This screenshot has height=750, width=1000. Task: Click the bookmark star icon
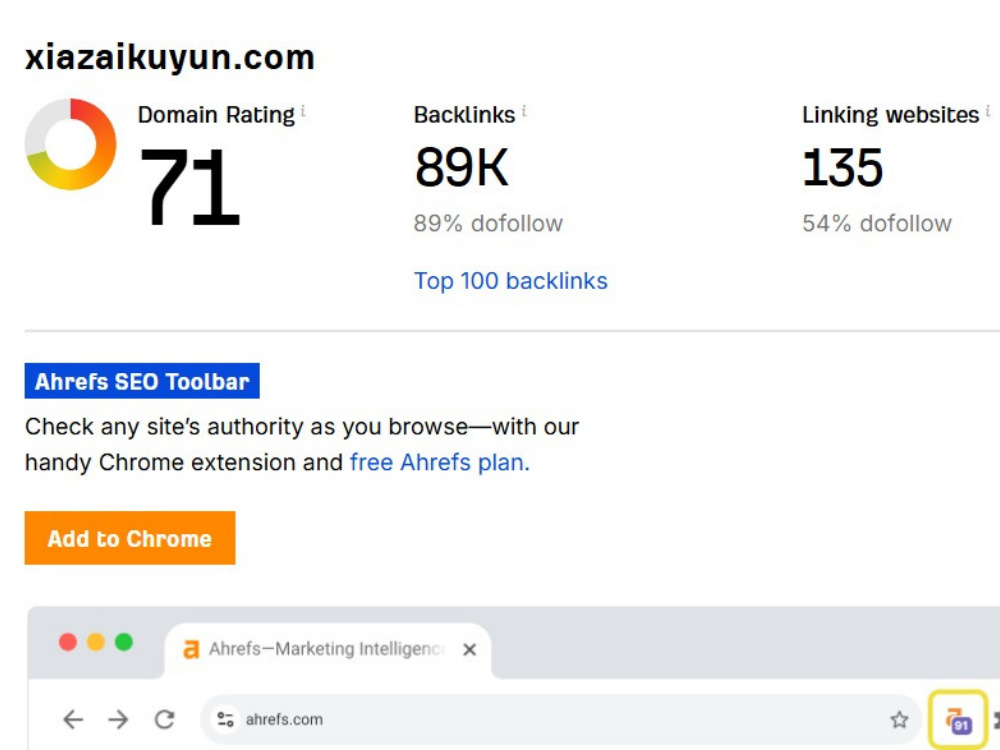coord(899,719)
